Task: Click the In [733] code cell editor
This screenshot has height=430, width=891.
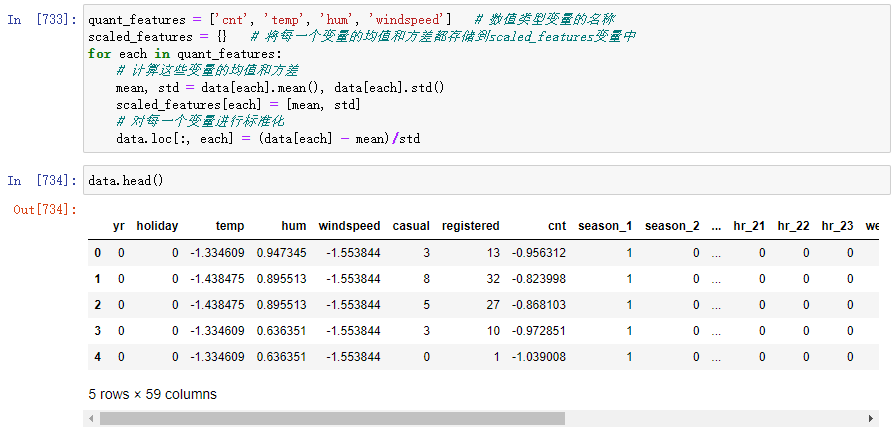Action: [x=487, y=79]
